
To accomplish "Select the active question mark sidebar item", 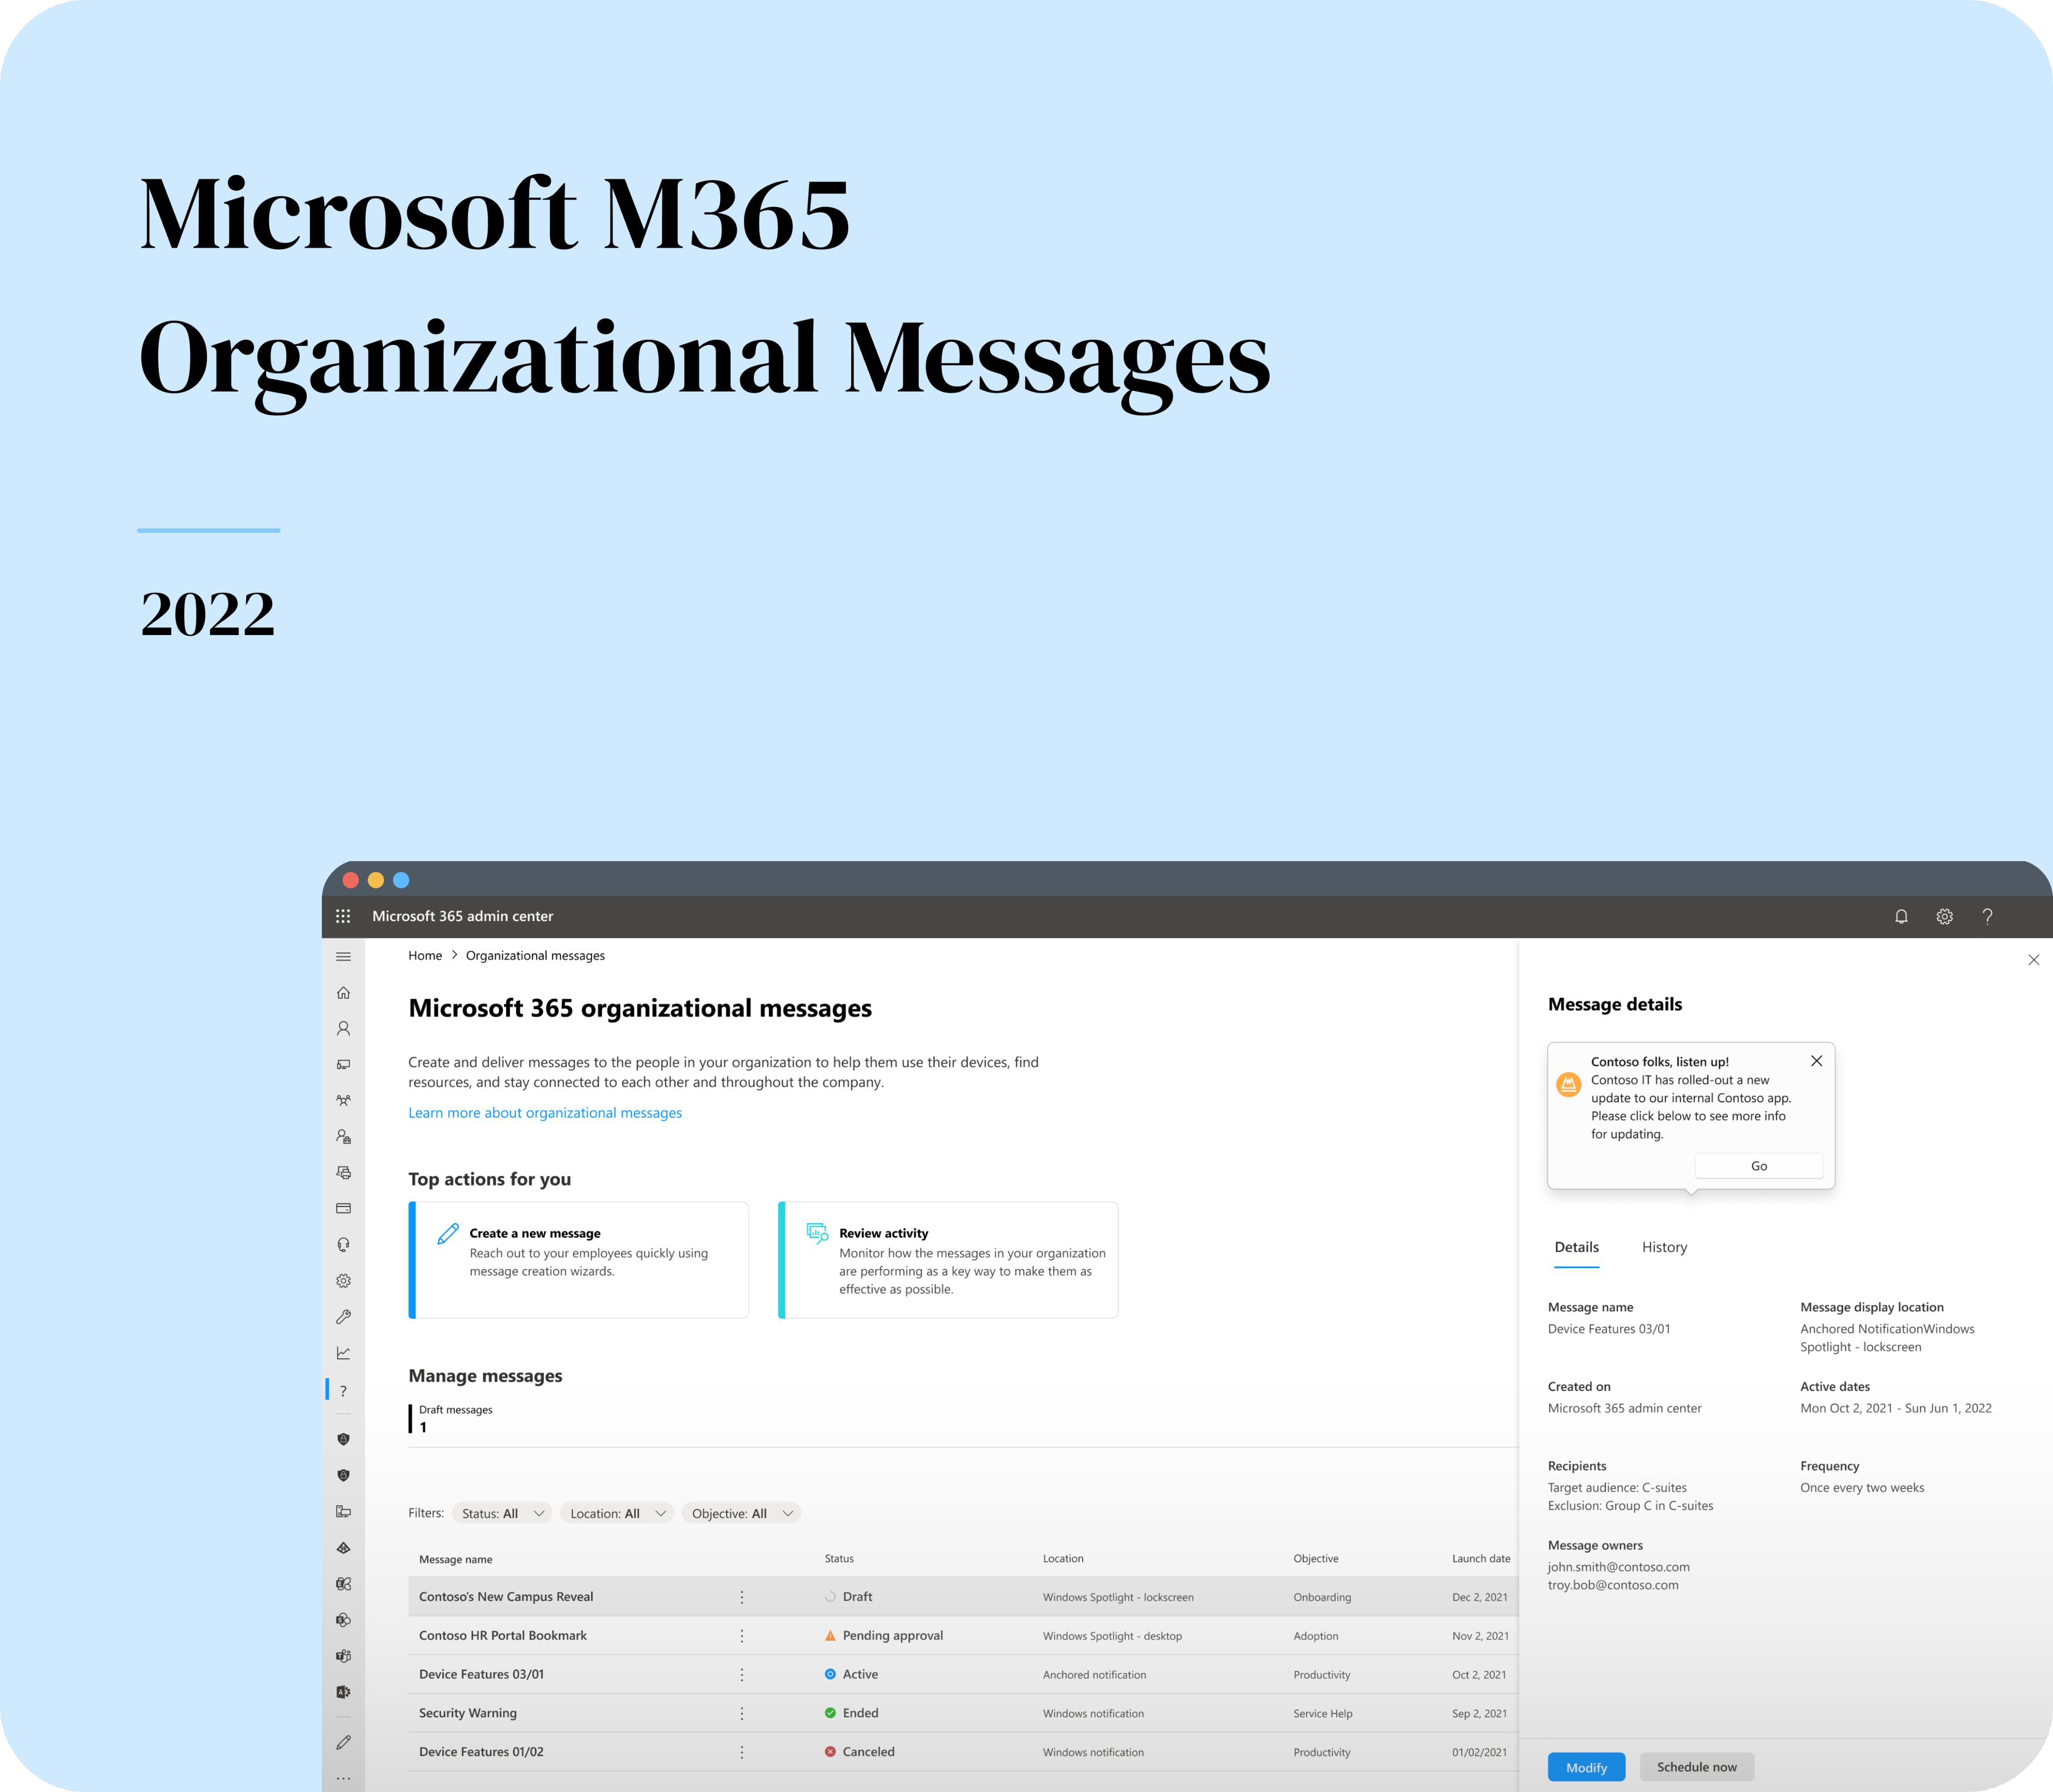I will (x=343, y=1391).
